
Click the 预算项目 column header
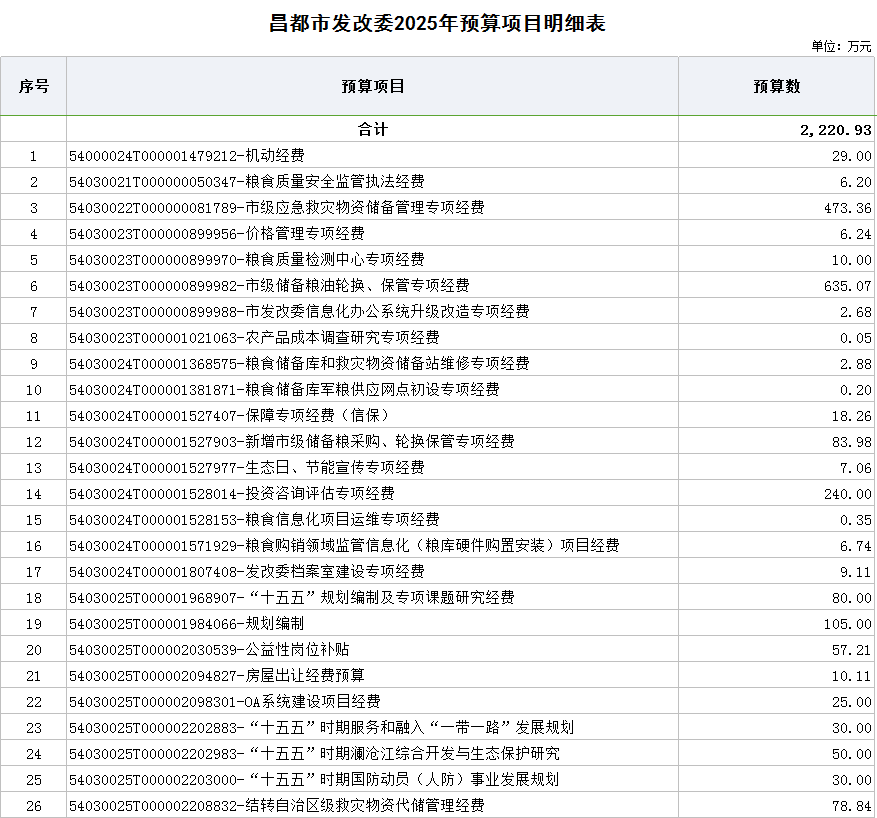coord(372,87)
